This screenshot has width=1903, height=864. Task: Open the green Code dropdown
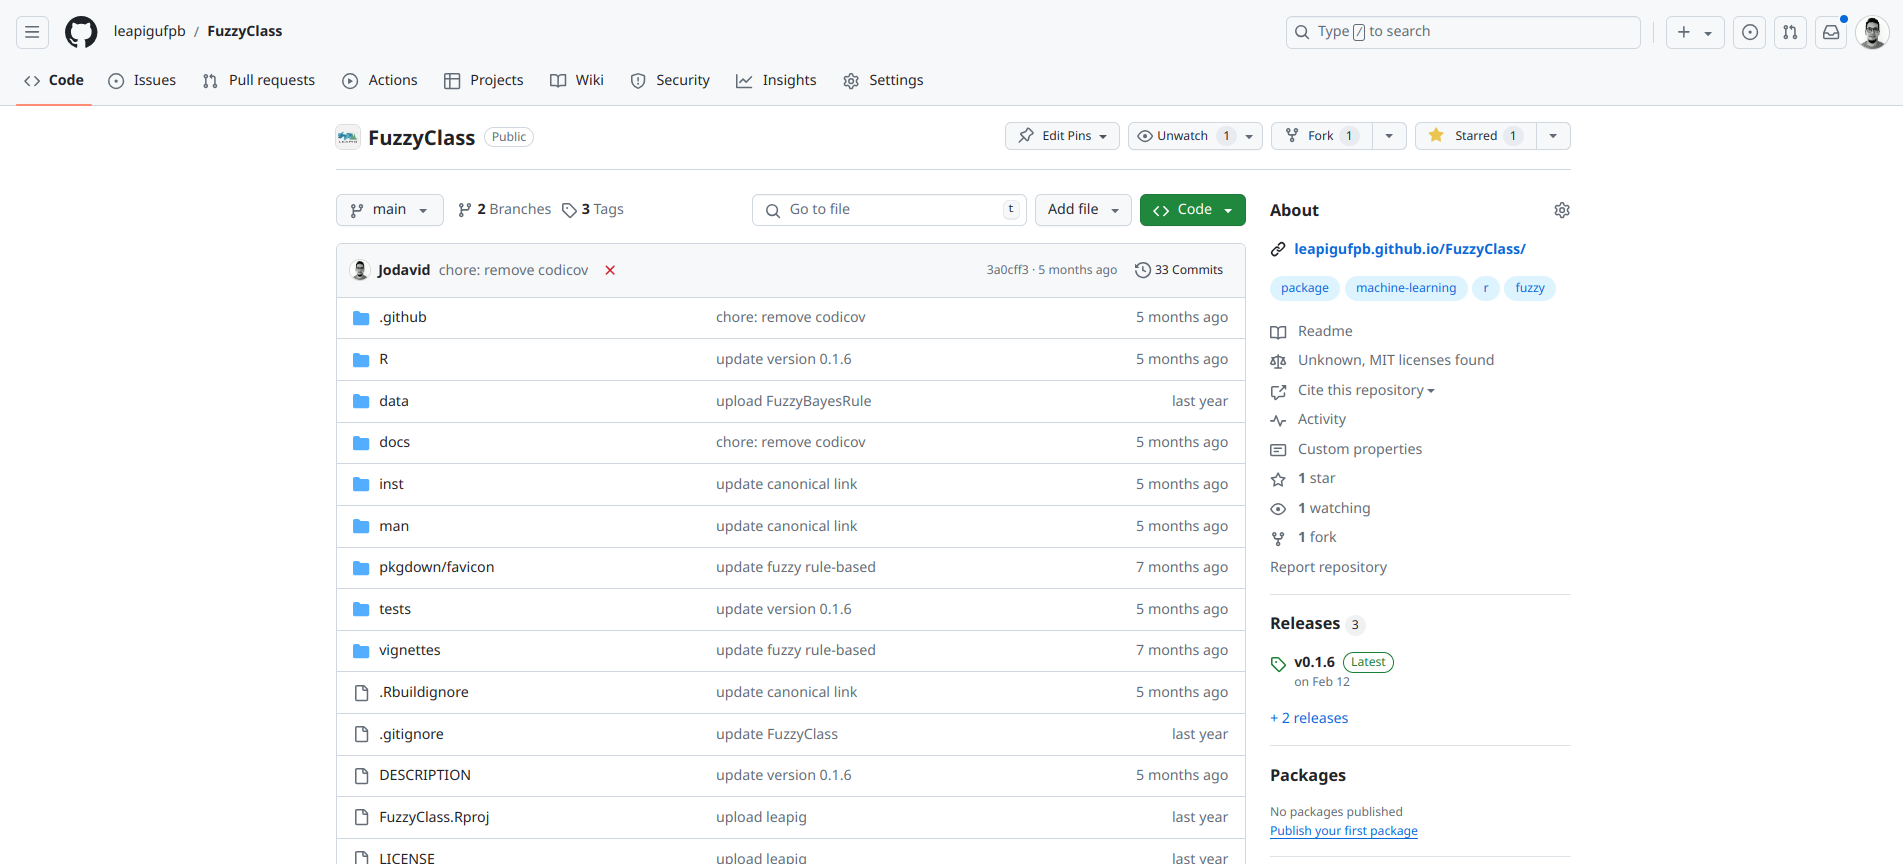[x=1192, y=210]
